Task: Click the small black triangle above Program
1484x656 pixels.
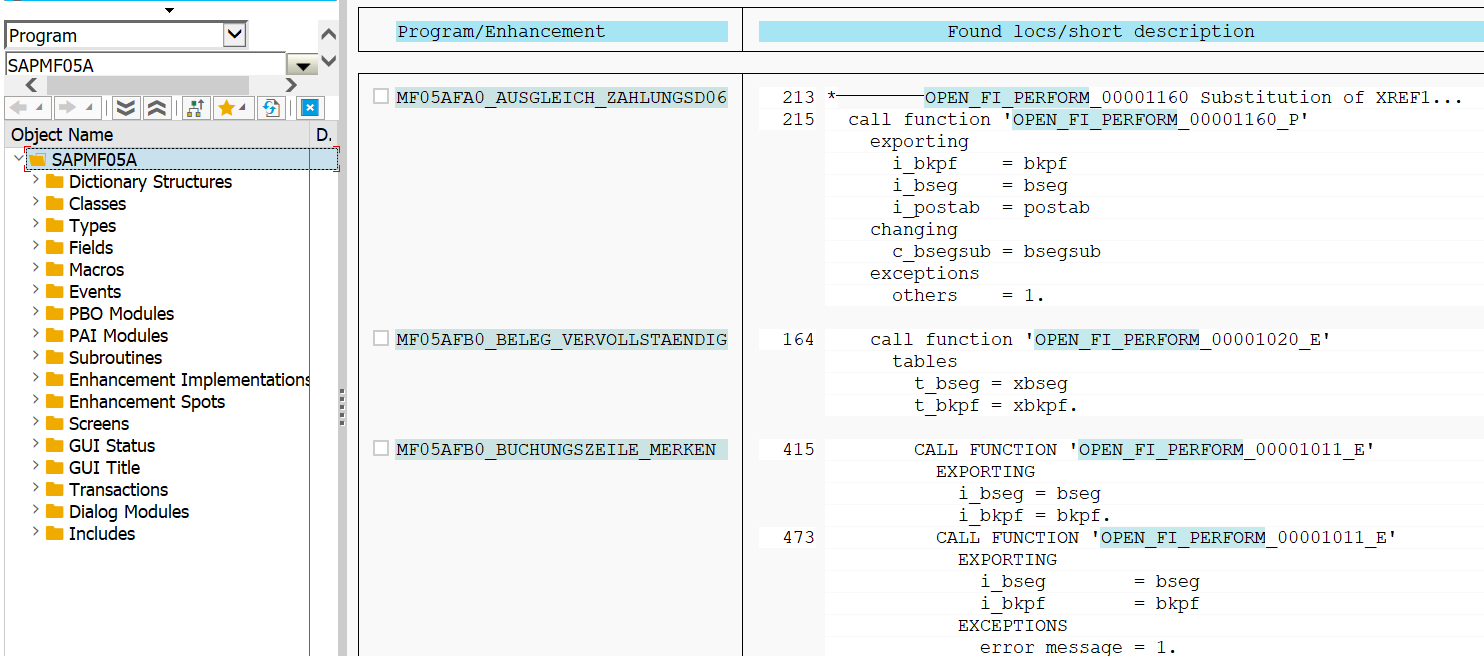Action: coord(169,10)
